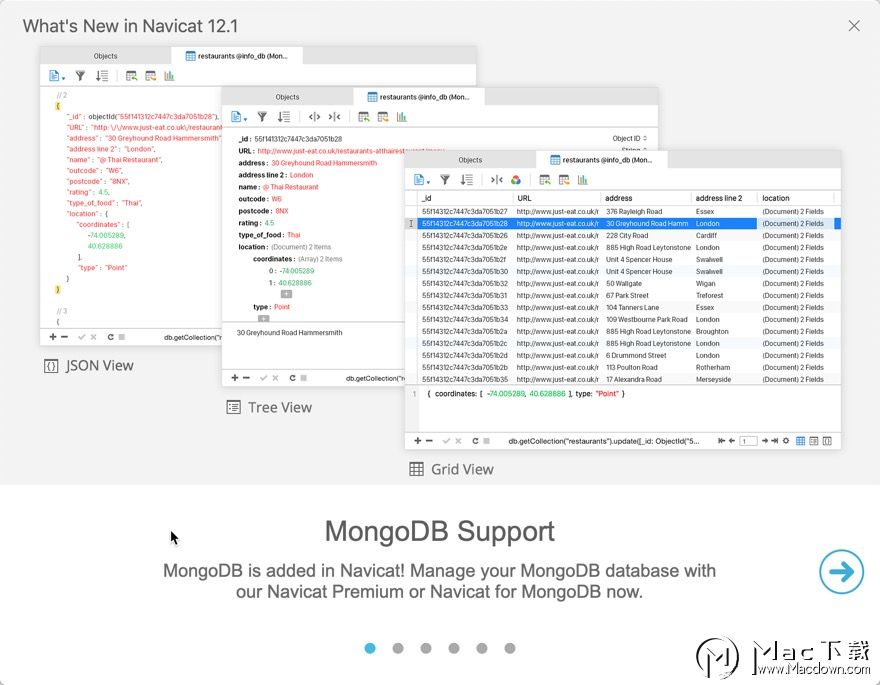Click the plus button below type: Point
The image size is (880, 685).
click(263, 318)
